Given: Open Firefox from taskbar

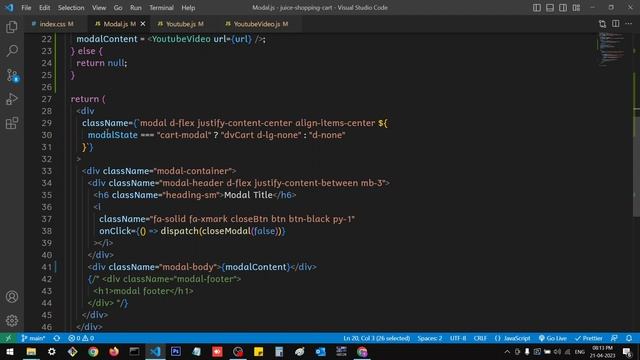Looking at the screenshot, I should point(114,352).
